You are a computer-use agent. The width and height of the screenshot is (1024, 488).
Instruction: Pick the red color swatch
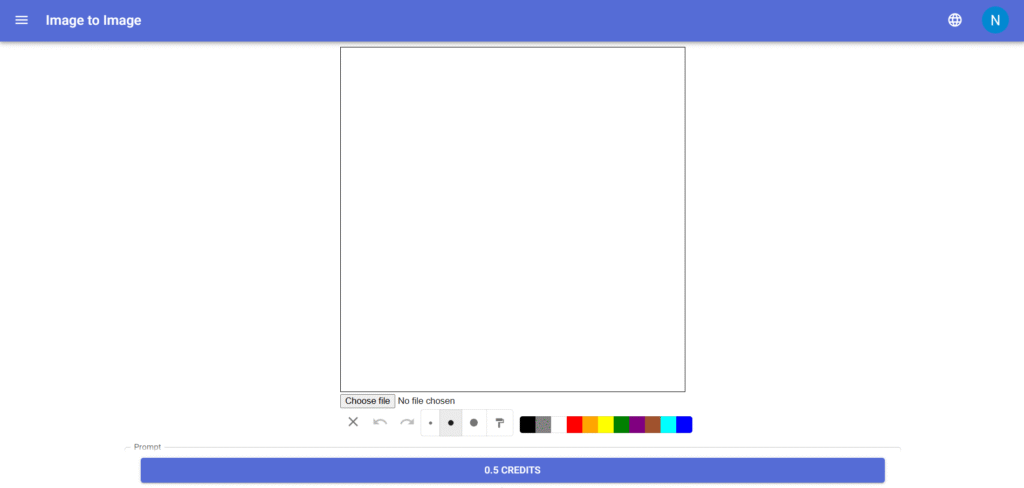[574, 425]
